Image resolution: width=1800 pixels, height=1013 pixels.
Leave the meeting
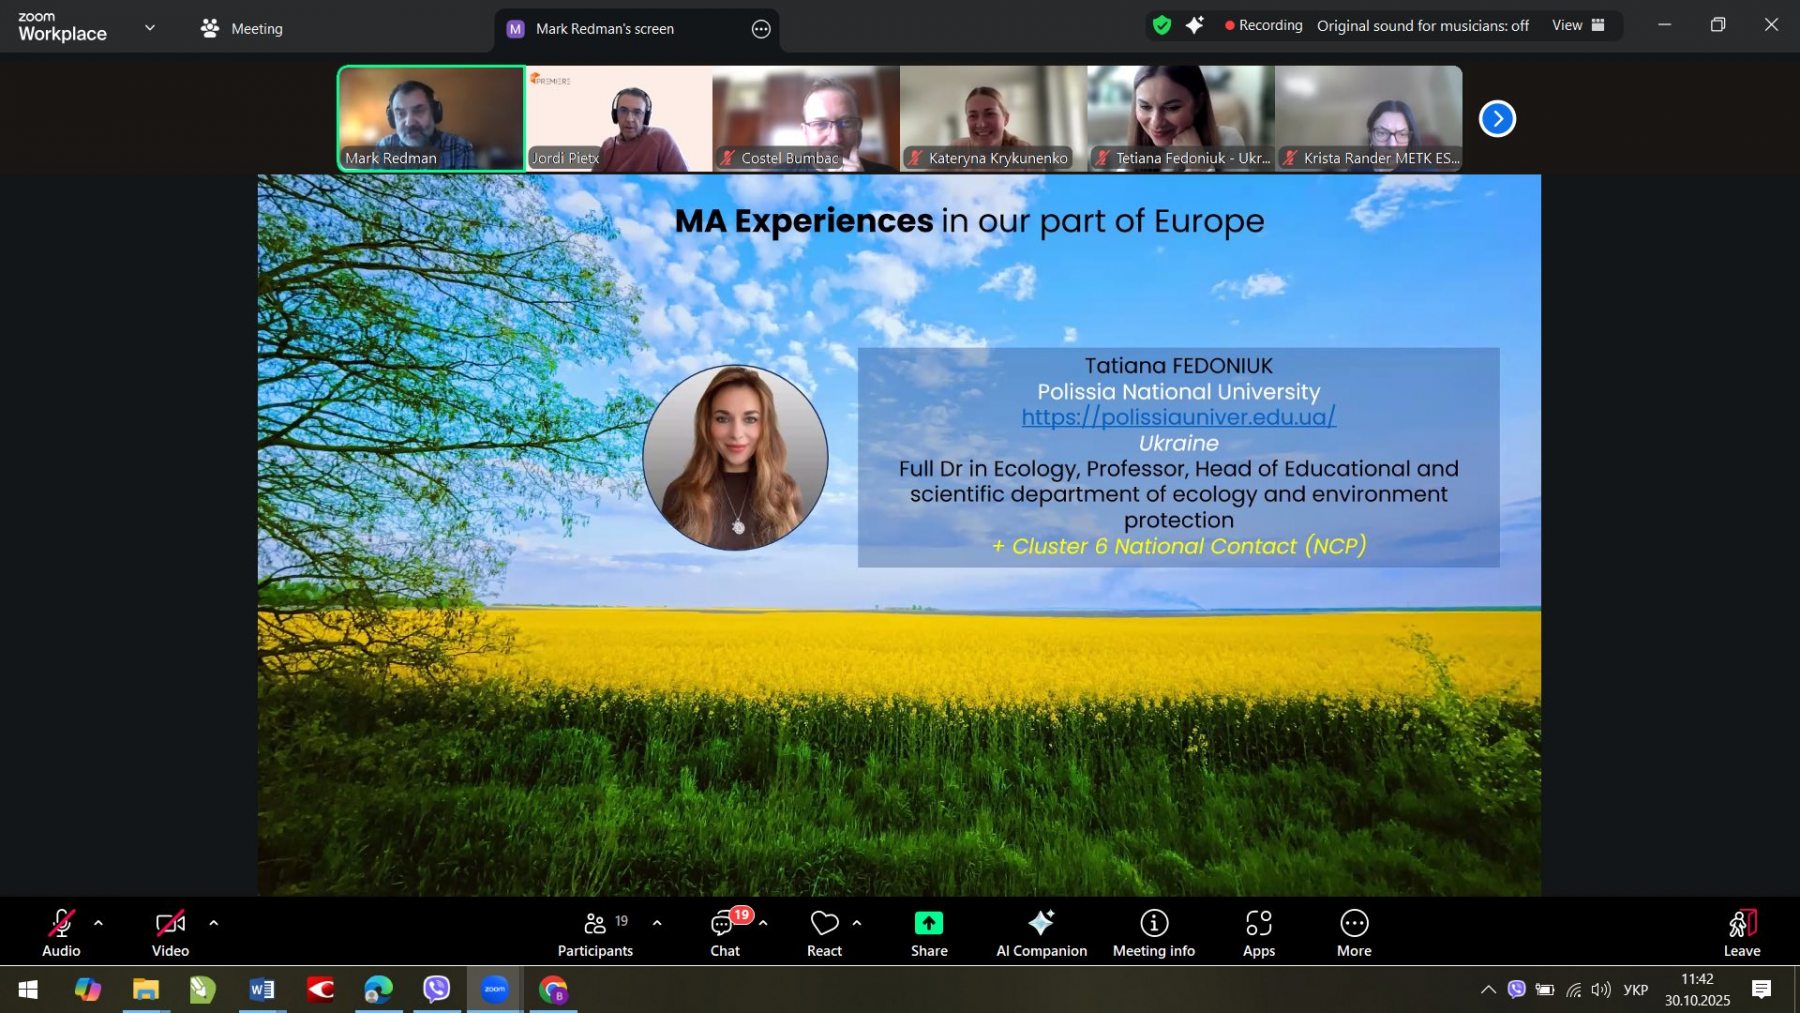(1741, 931)
